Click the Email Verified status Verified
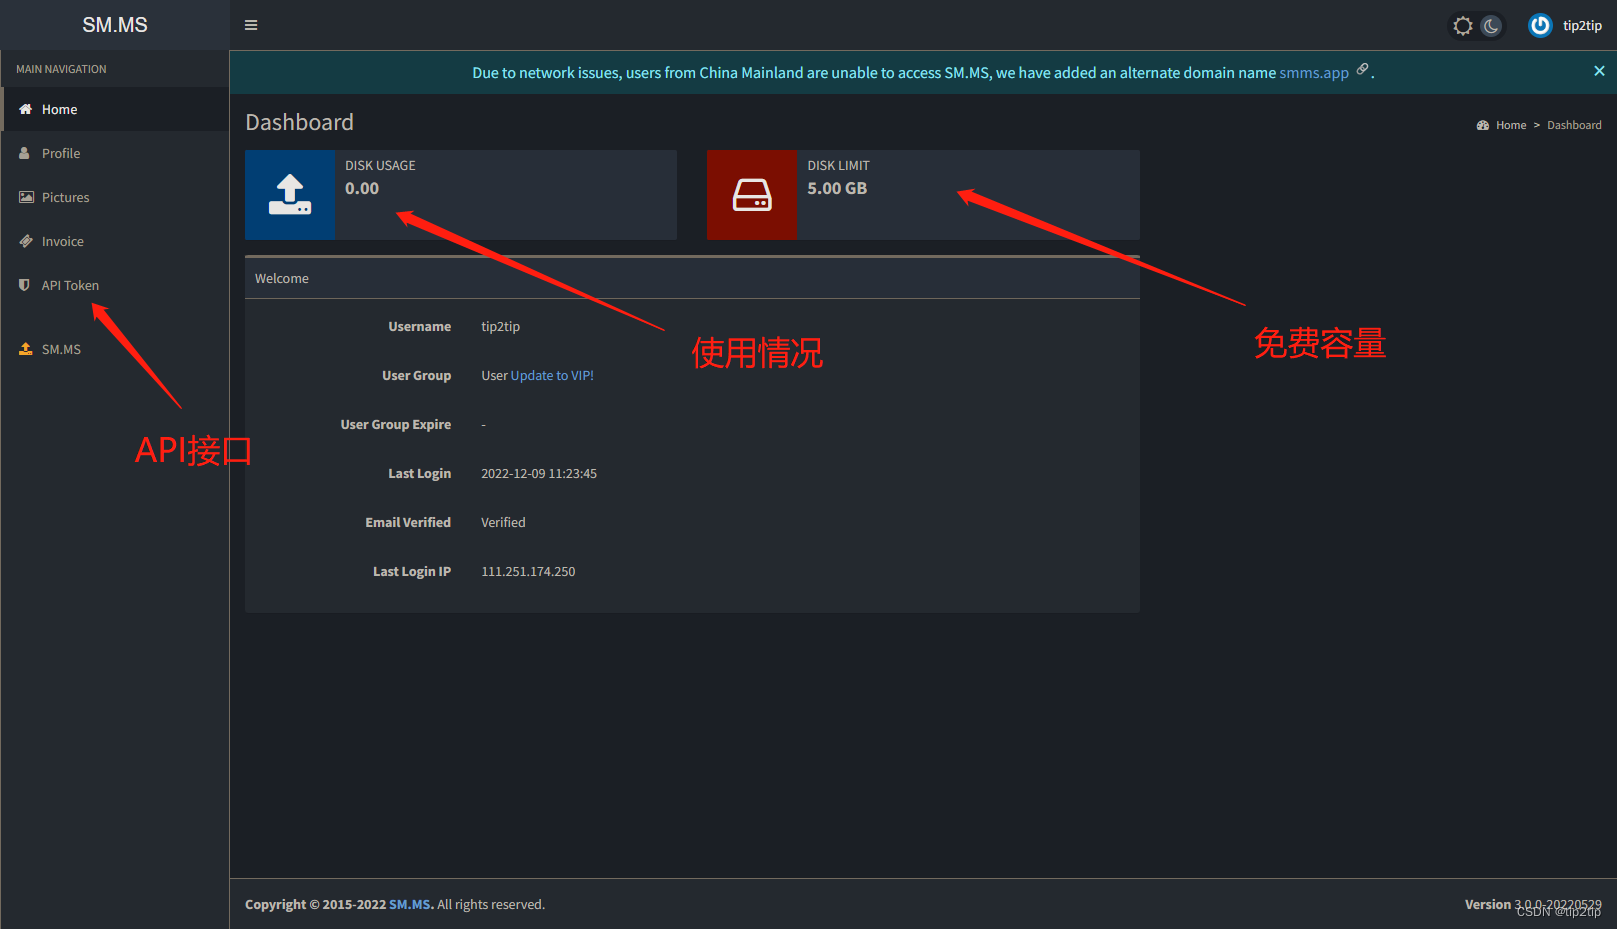Image resolution: width=1617 pixels, height=929 pixels. tap(503, 523)
